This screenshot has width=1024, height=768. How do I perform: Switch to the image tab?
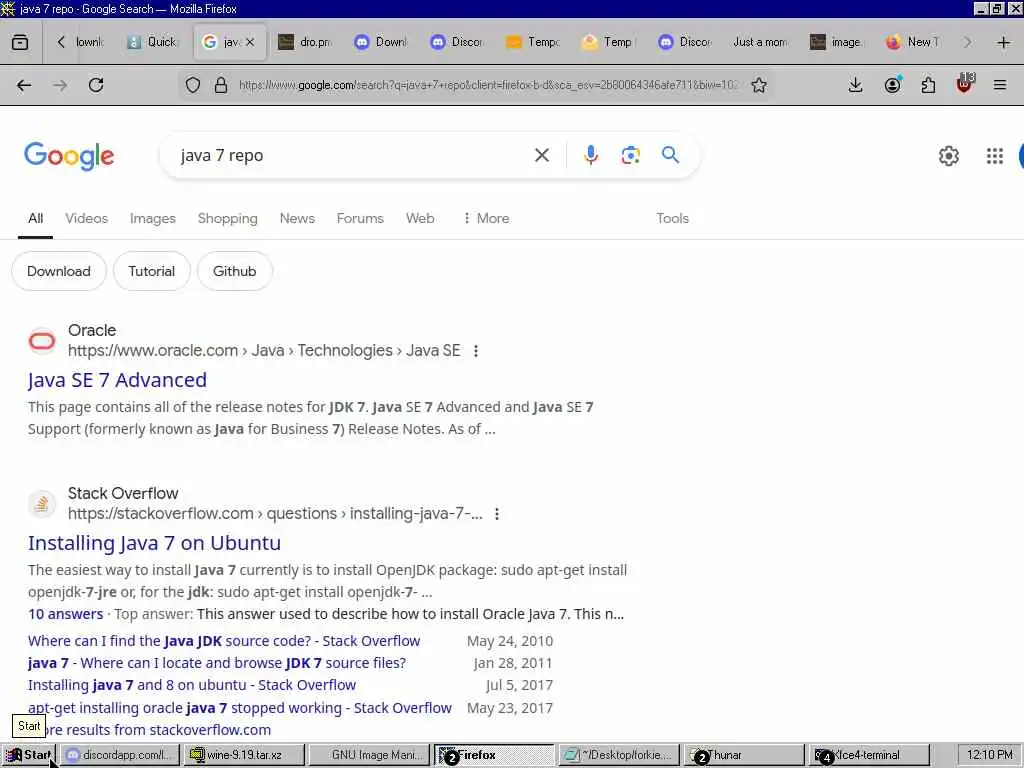pyautogui.click(x=837, y=42)
